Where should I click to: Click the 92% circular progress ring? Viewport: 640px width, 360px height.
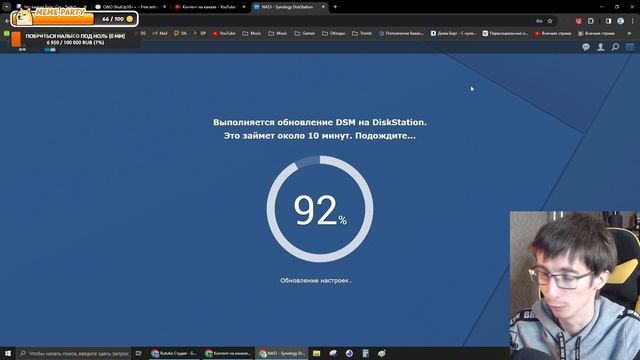pyautogui.click(x=320, y=209)
